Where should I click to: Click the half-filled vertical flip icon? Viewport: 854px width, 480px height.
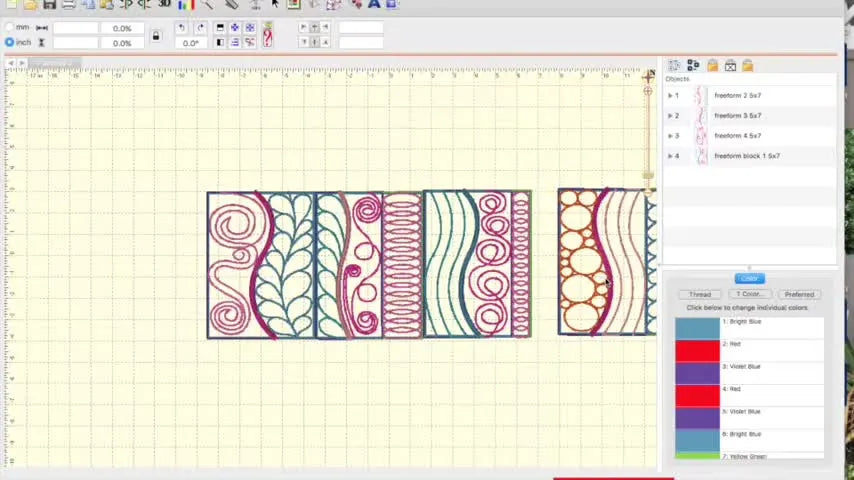220,42
